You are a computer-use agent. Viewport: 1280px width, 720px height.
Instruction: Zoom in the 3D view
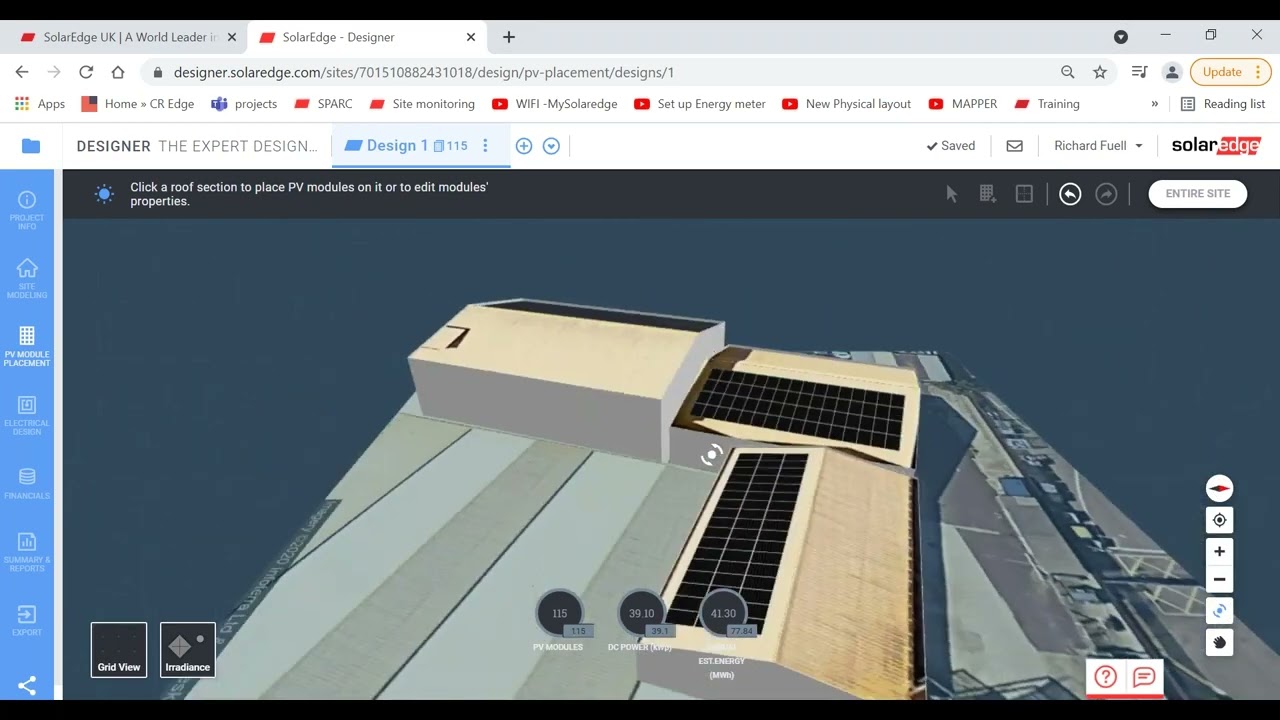[1219, 551]
